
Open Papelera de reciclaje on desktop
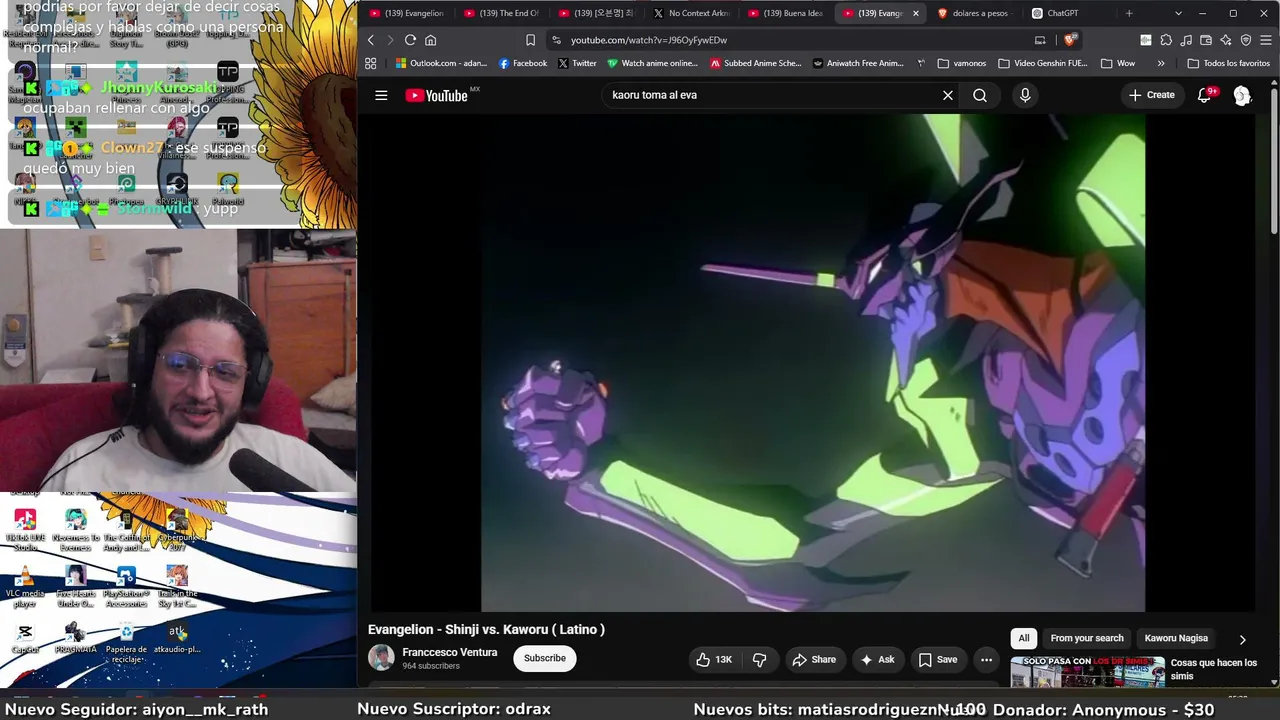click(x=126, y=642)
